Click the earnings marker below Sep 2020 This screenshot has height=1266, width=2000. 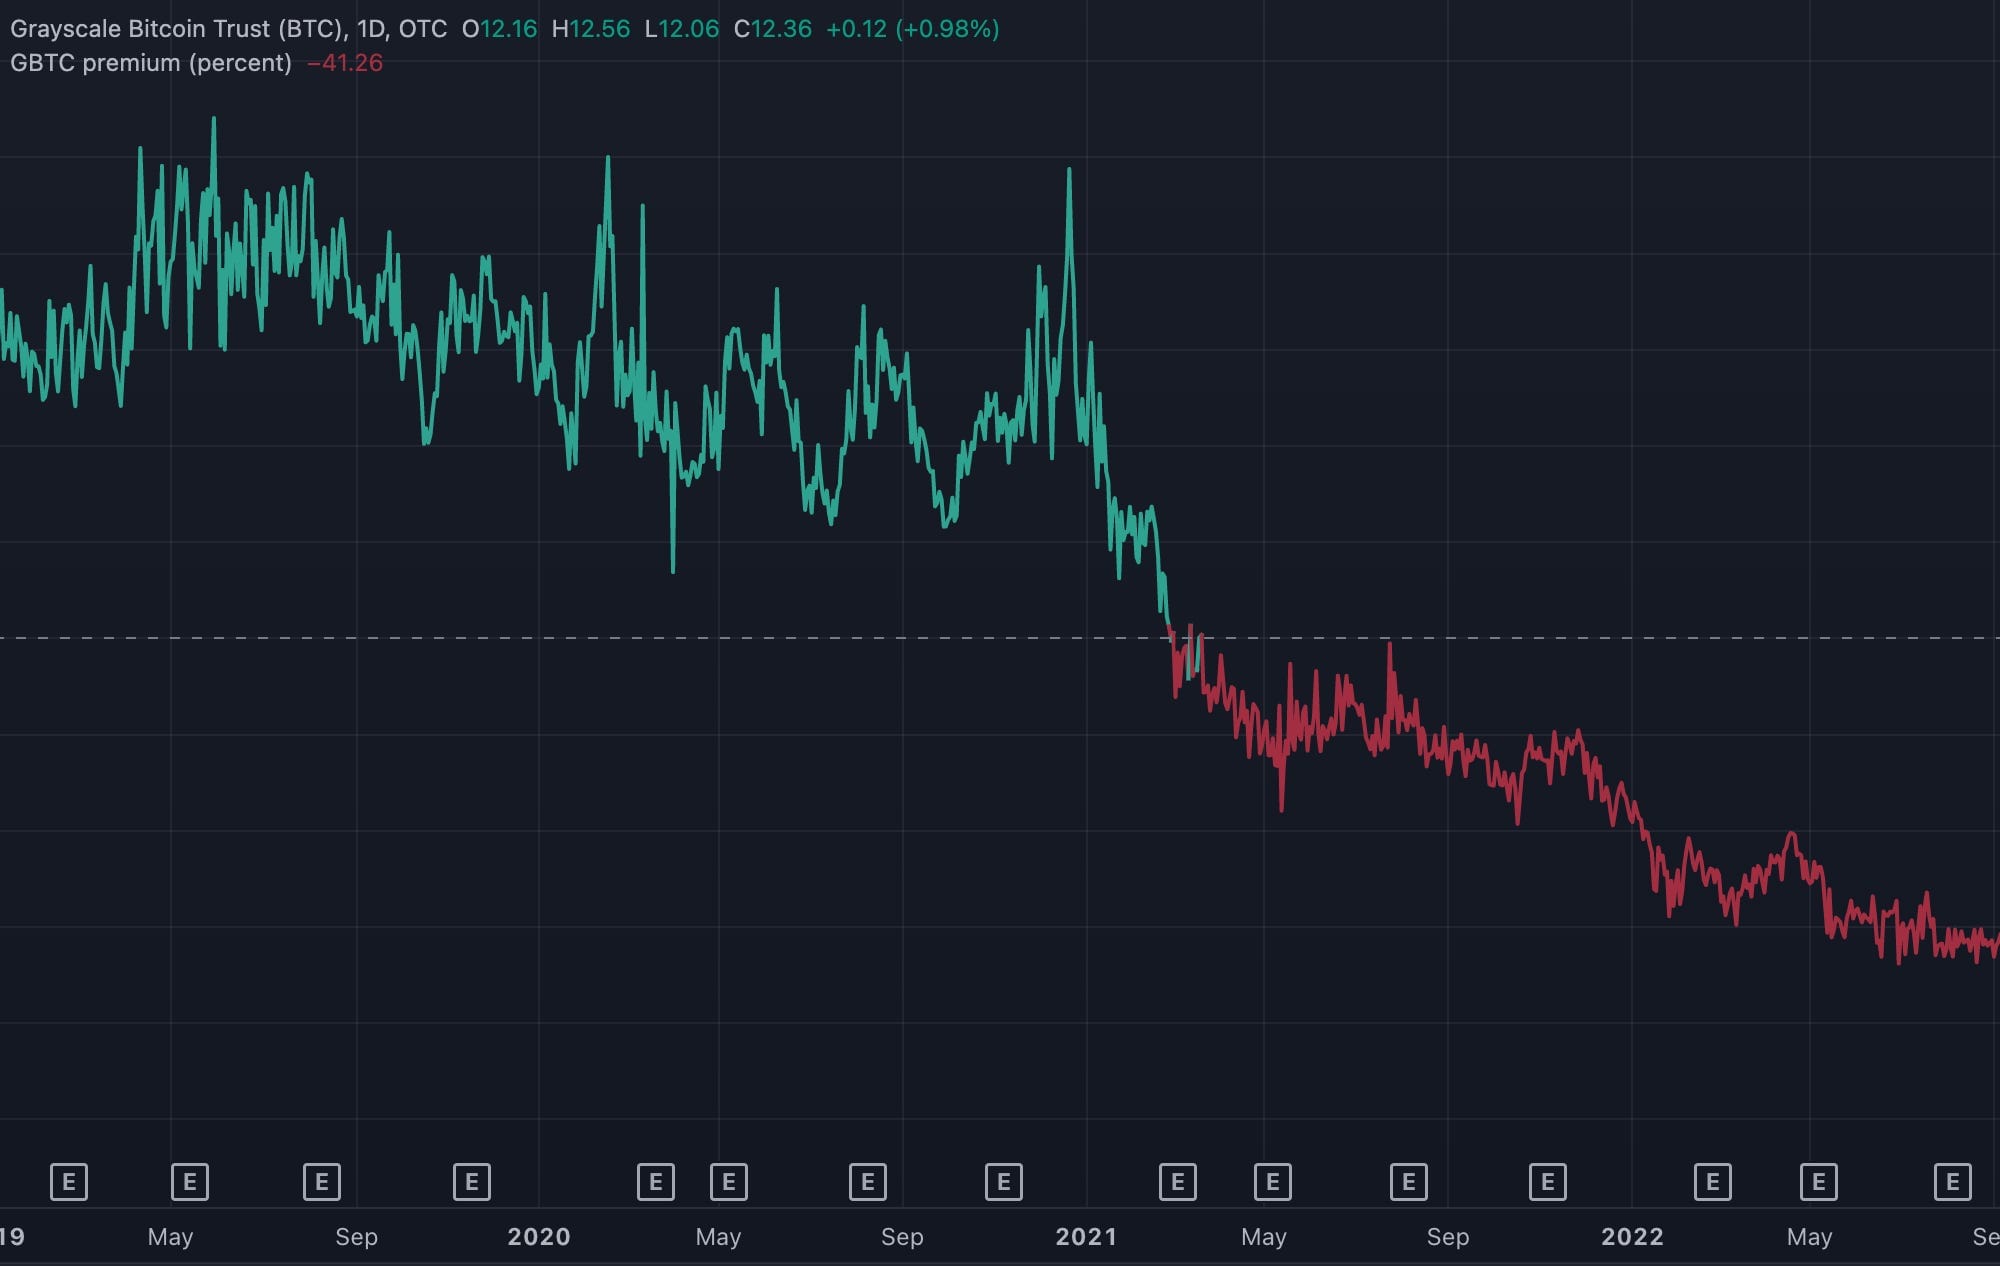(867, 1181)
